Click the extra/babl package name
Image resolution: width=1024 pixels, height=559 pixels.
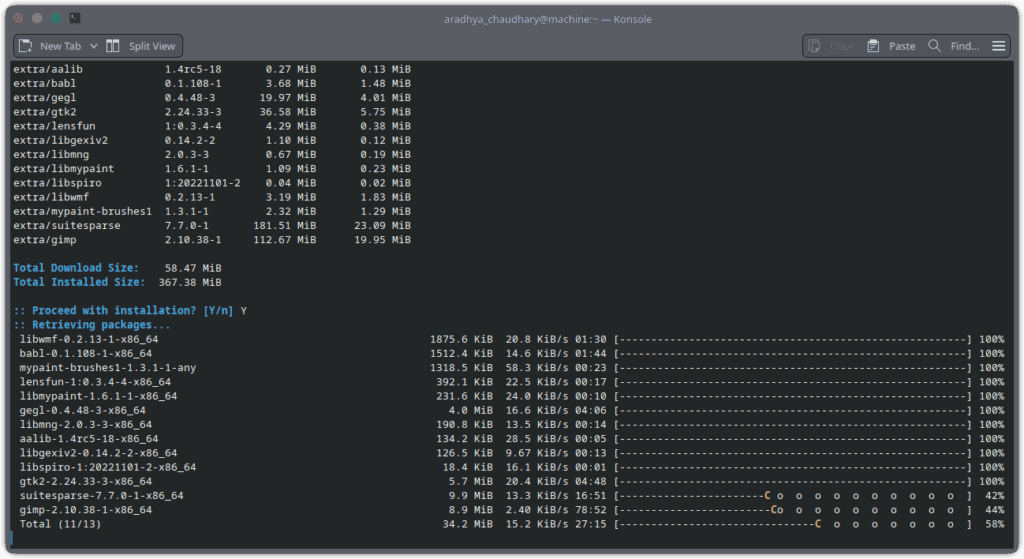pos(44,84)
